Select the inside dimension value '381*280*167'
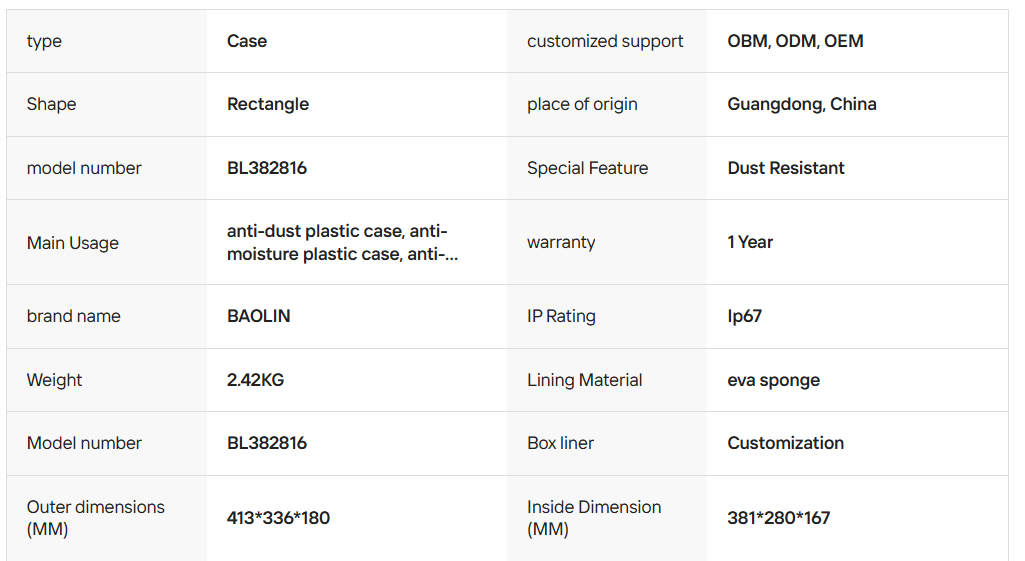This screenshot has width=1025, height=561. coord(779,518)
